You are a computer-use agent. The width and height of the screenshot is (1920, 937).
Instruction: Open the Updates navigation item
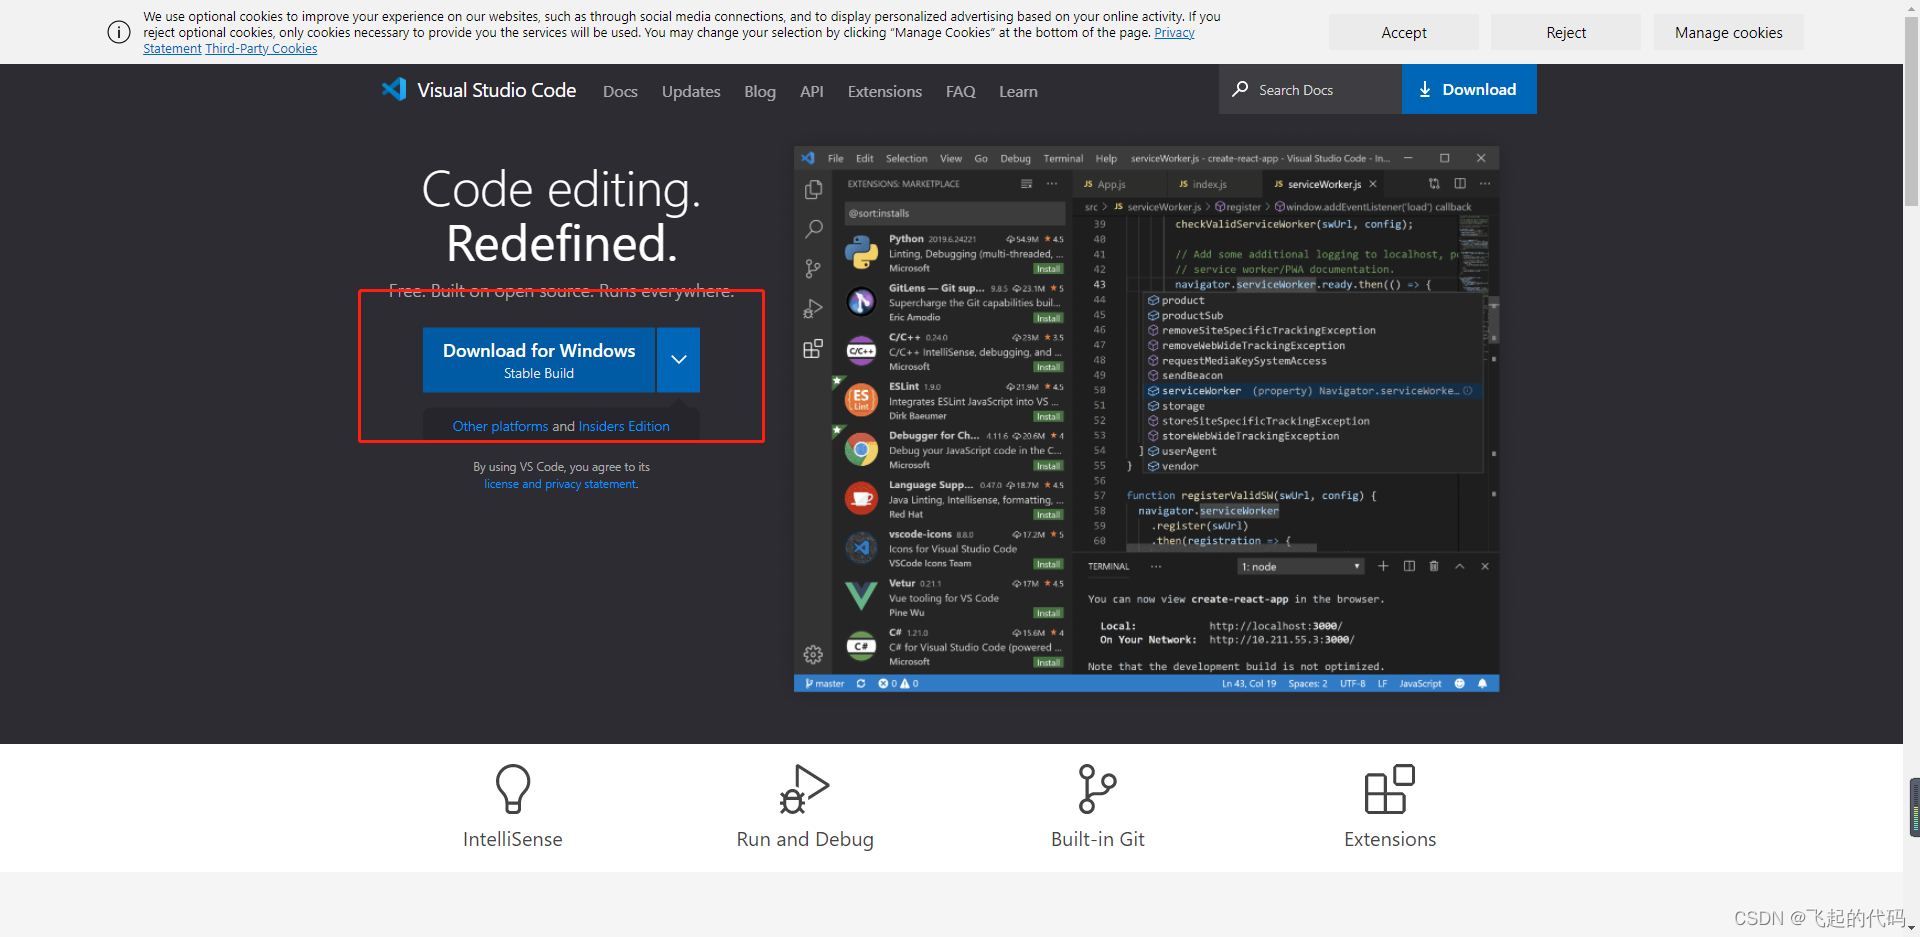(691, 91)
